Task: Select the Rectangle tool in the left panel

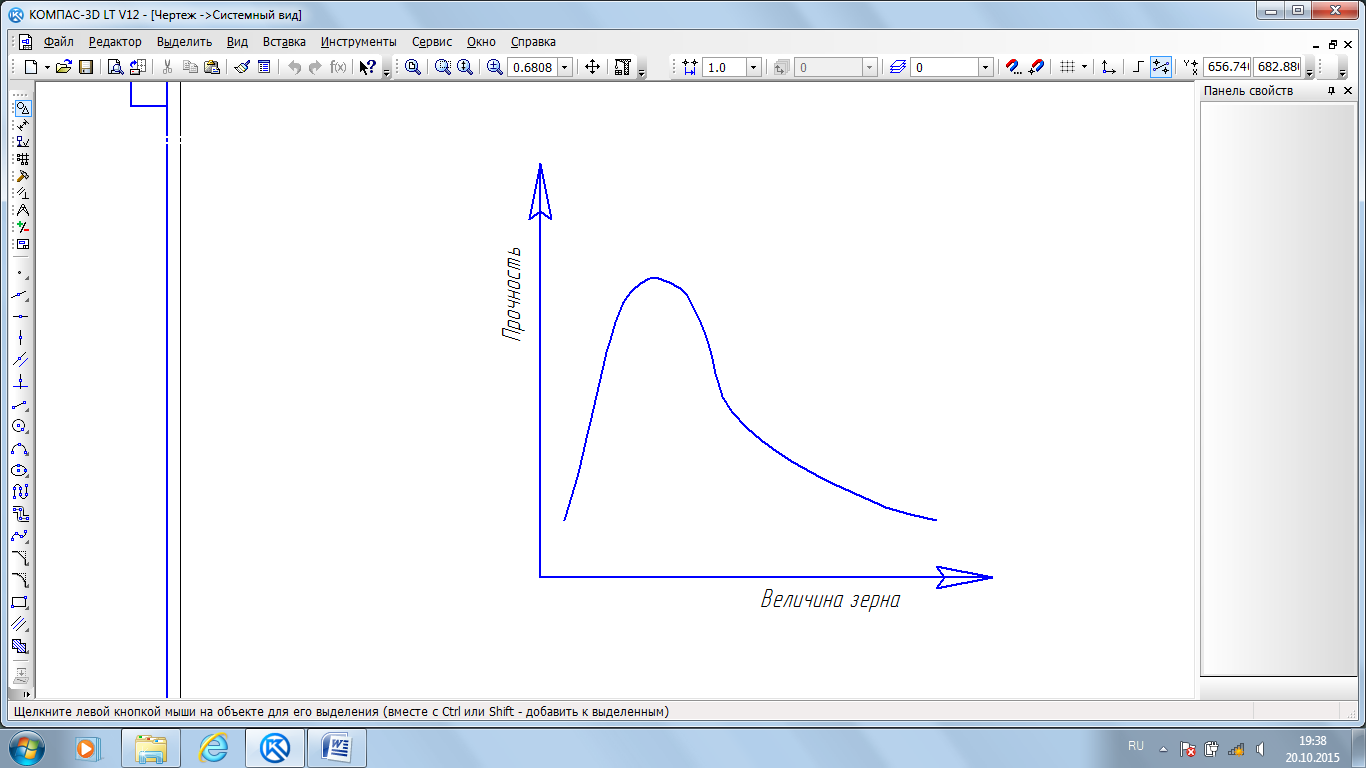Action: [21, 602]
